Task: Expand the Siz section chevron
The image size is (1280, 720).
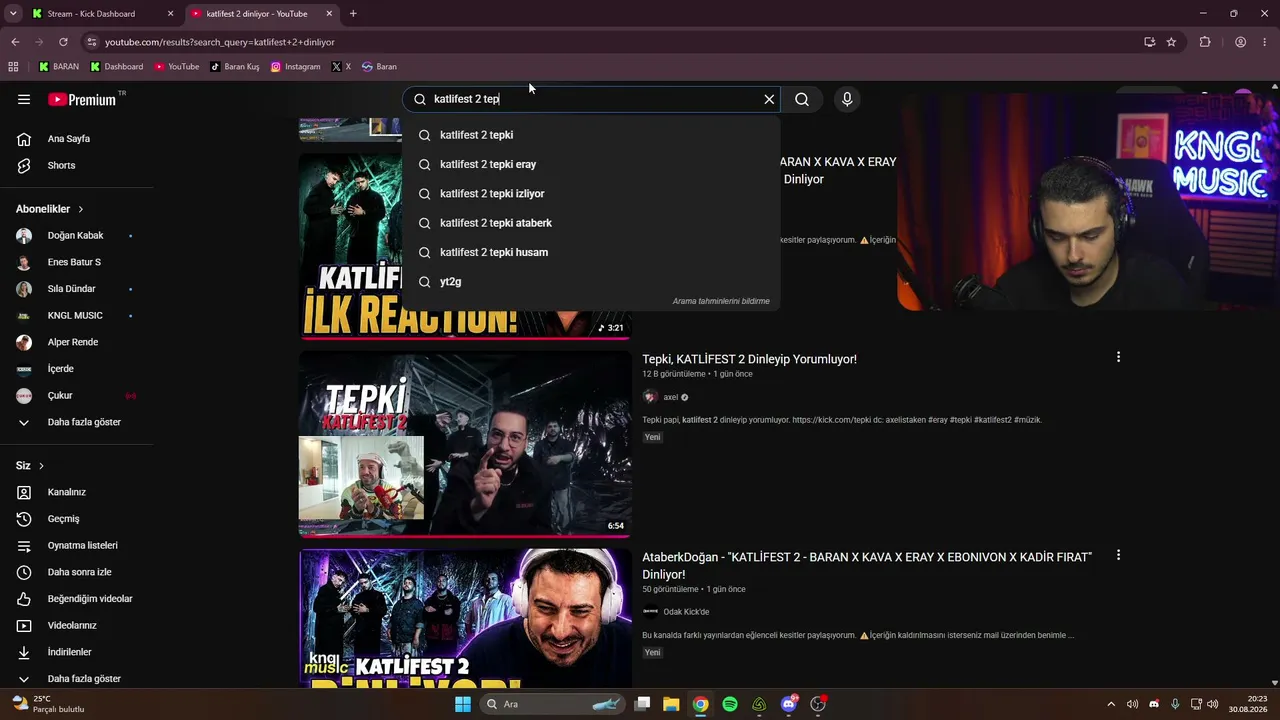Action: (41, 466)
